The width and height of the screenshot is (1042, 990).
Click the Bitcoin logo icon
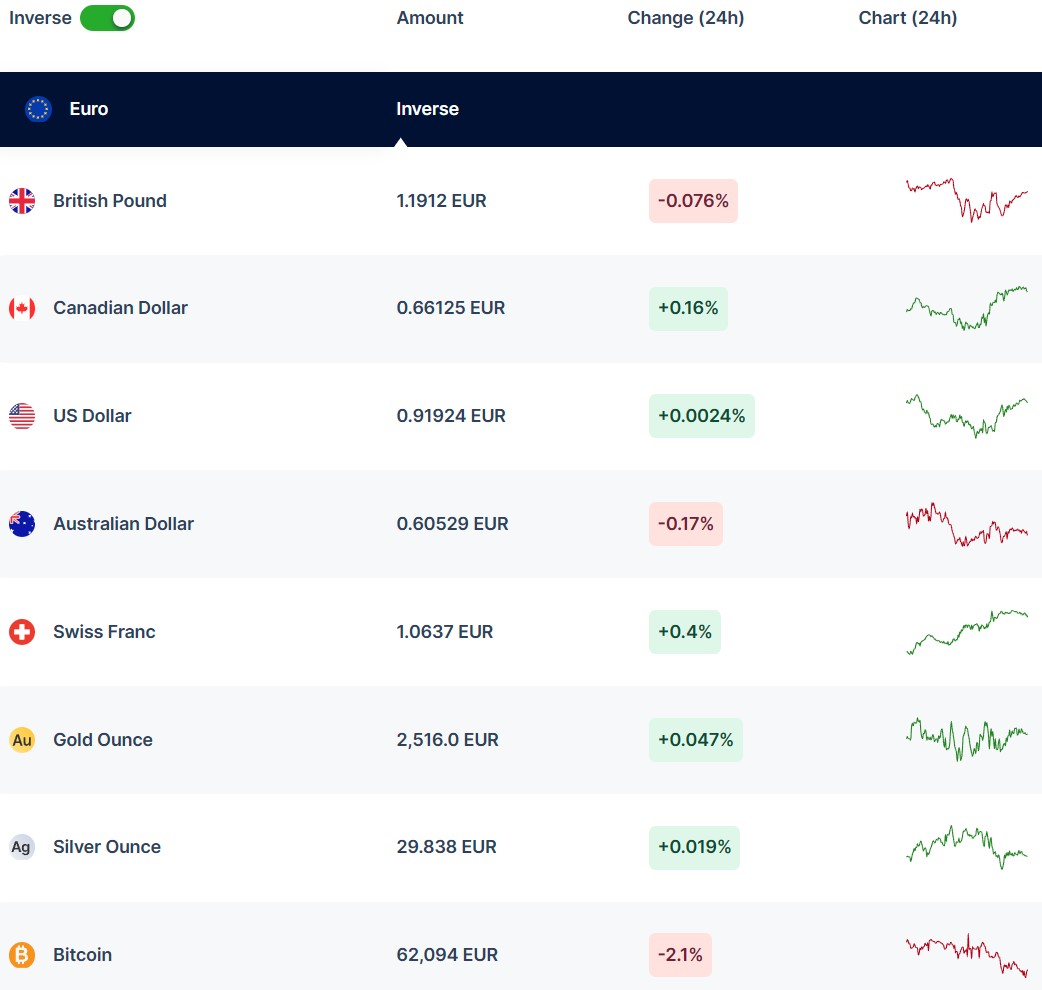coord(22,955)
